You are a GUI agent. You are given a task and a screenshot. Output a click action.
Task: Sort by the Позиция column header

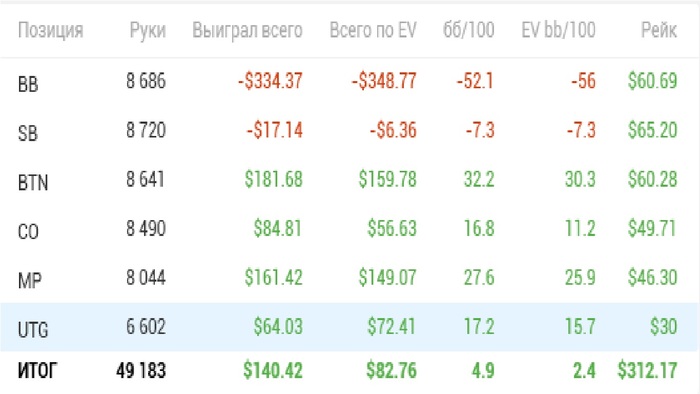pos(50,30)
